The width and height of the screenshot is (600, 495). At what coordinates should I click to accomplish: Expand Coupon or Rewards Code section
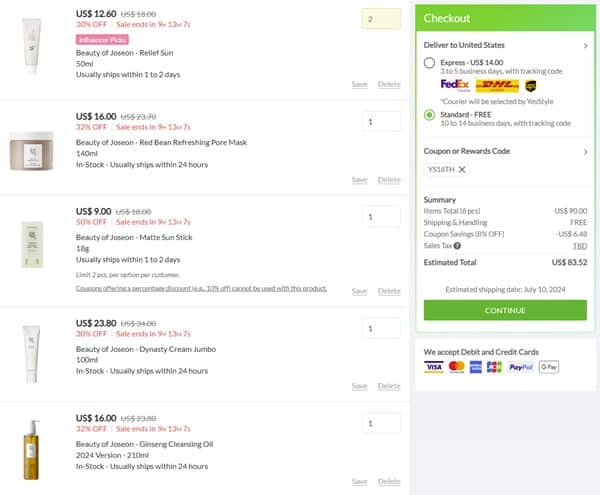pyautogui.click(x=585, y=152)
